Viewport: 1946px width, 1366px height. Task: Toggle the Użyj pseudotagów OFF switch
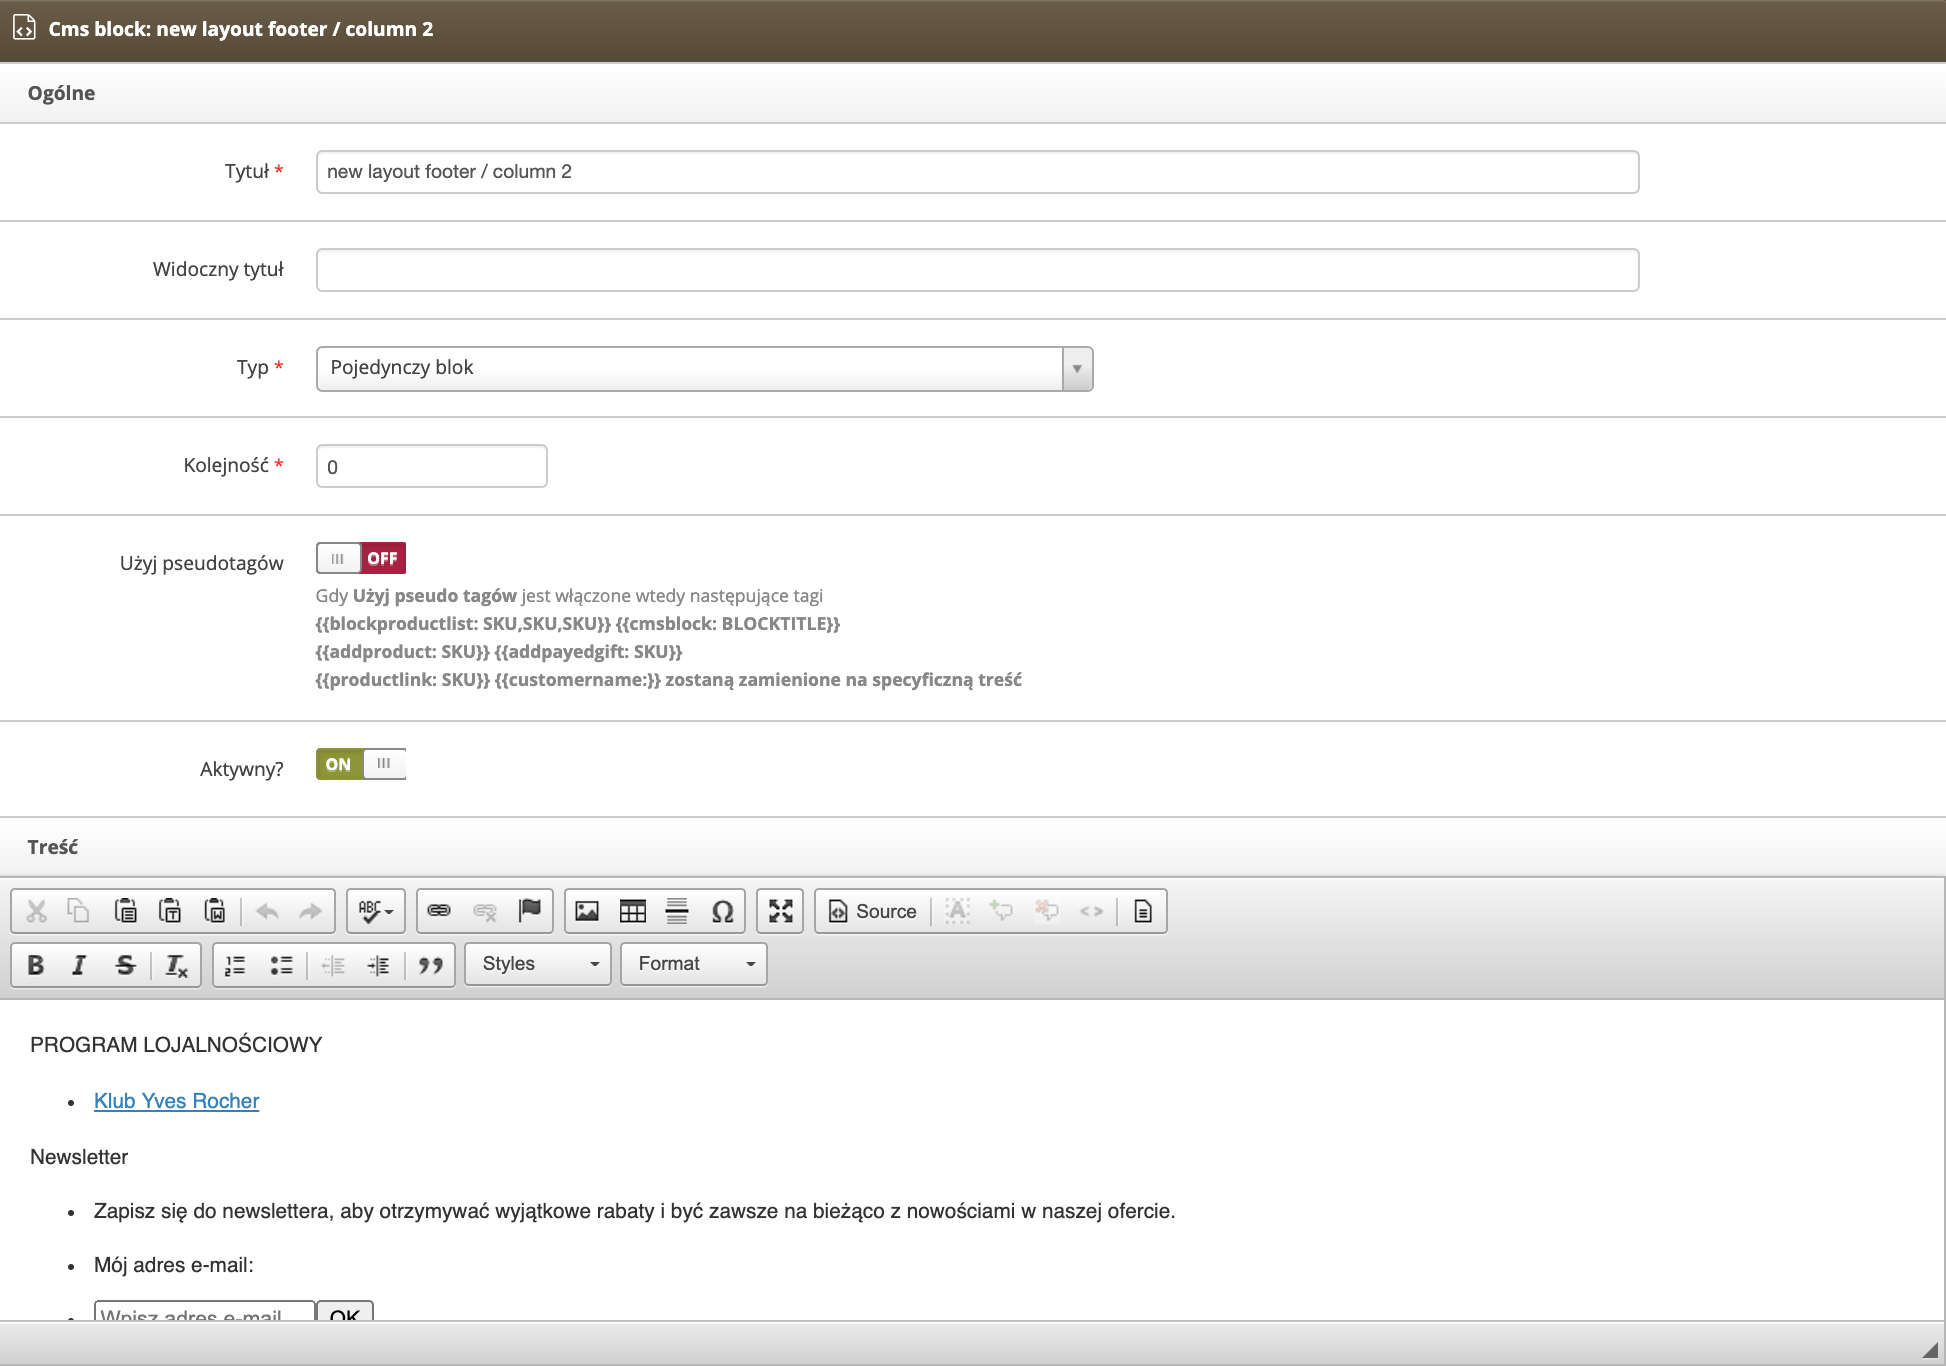click(x=361, y=558)
